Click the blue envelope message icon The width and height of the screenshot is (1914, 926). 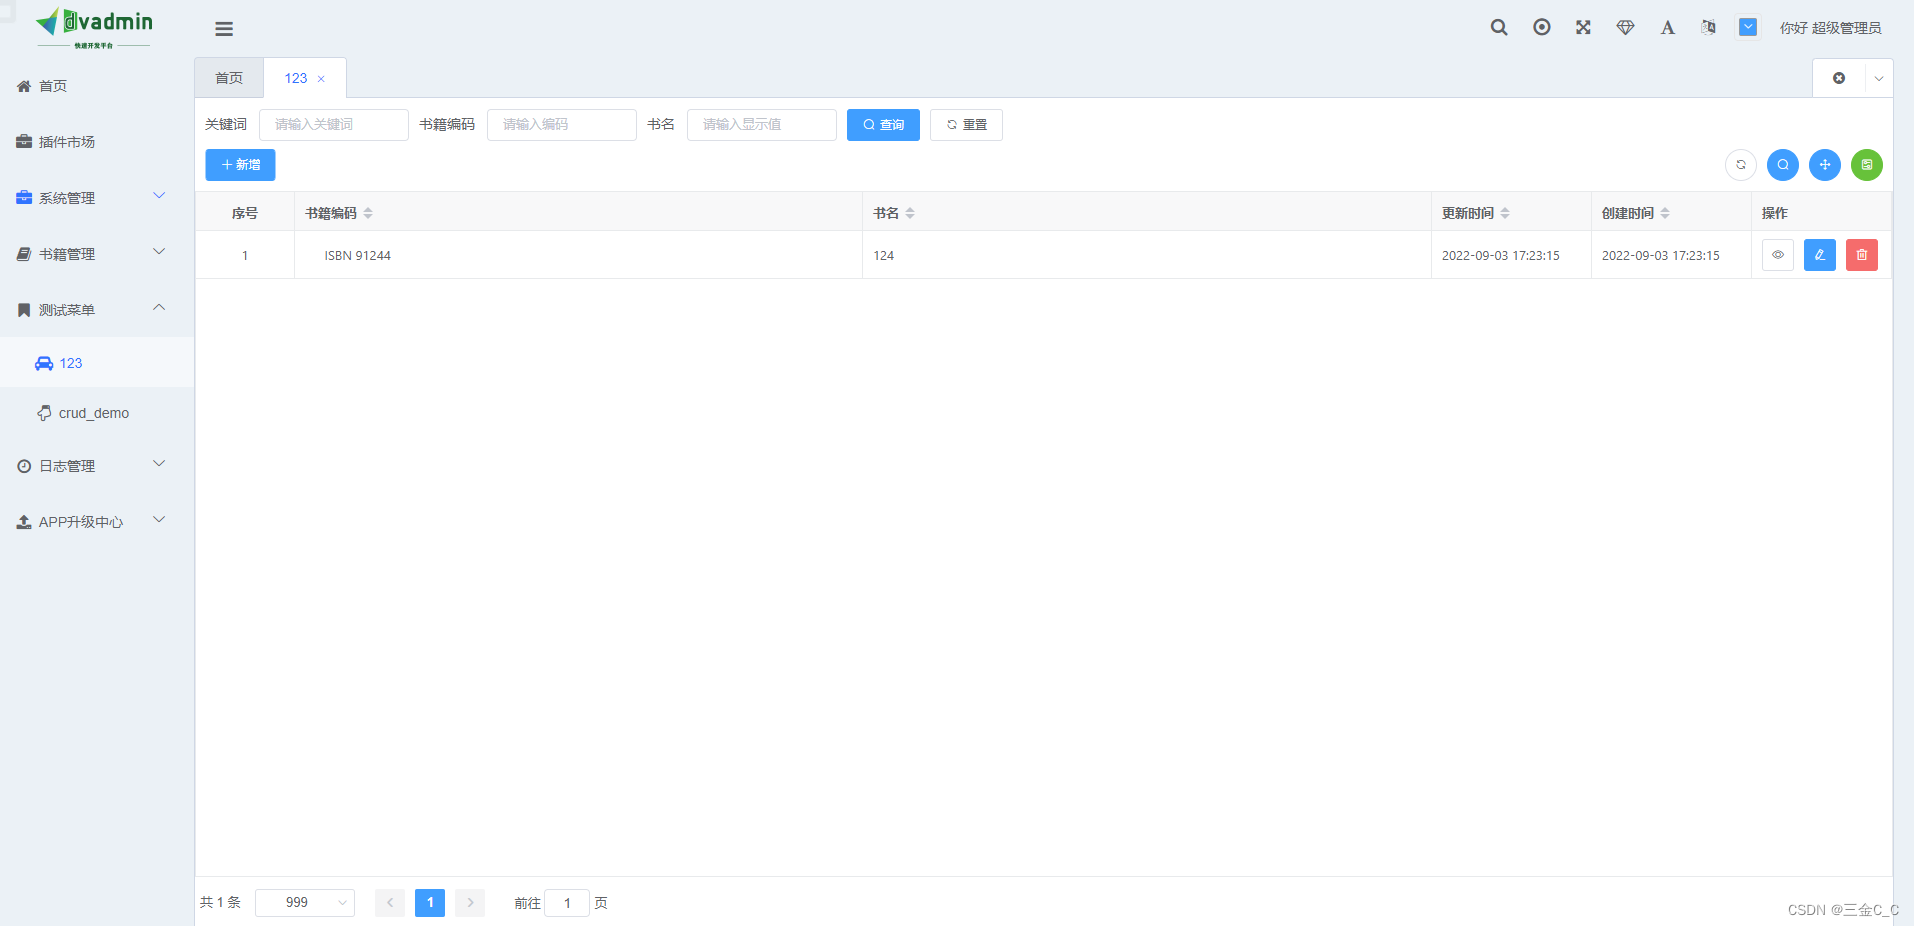[x=1748, y=27]
